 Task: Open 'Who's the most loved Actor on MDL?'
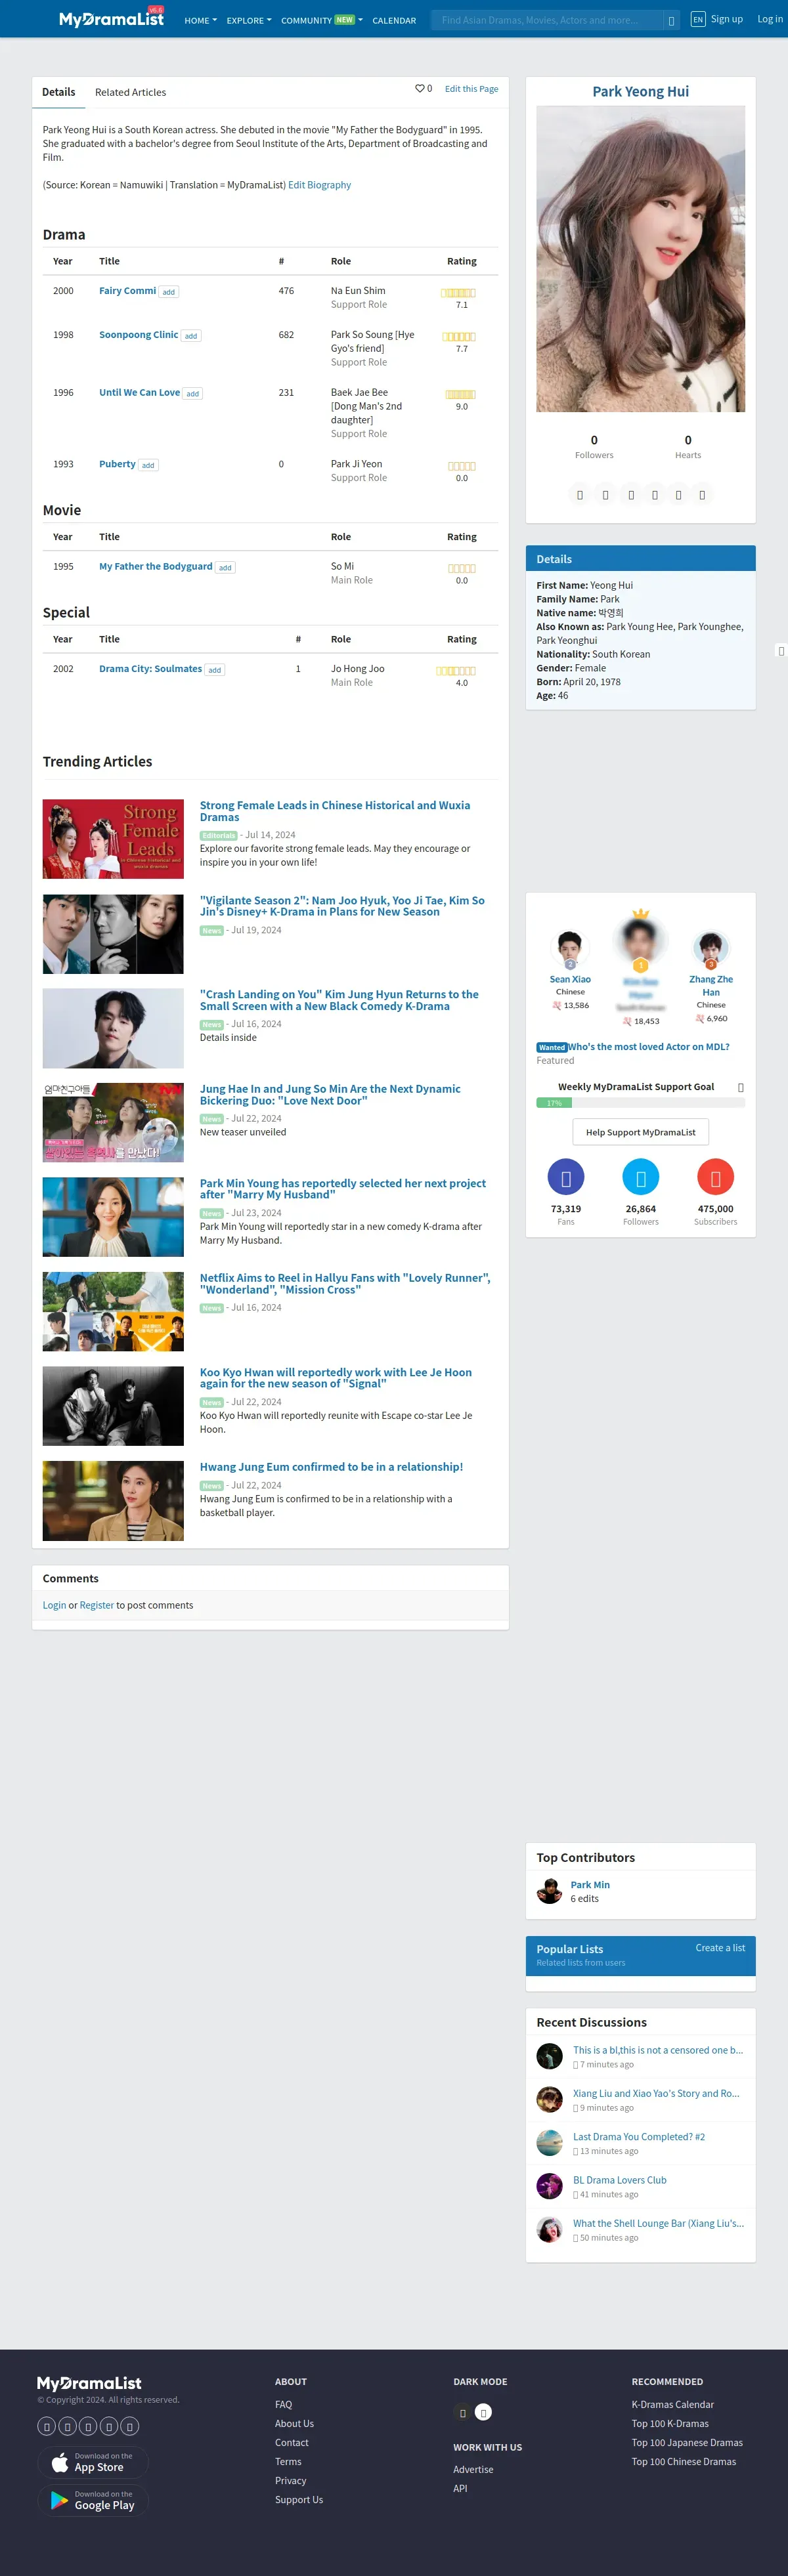649,1047
